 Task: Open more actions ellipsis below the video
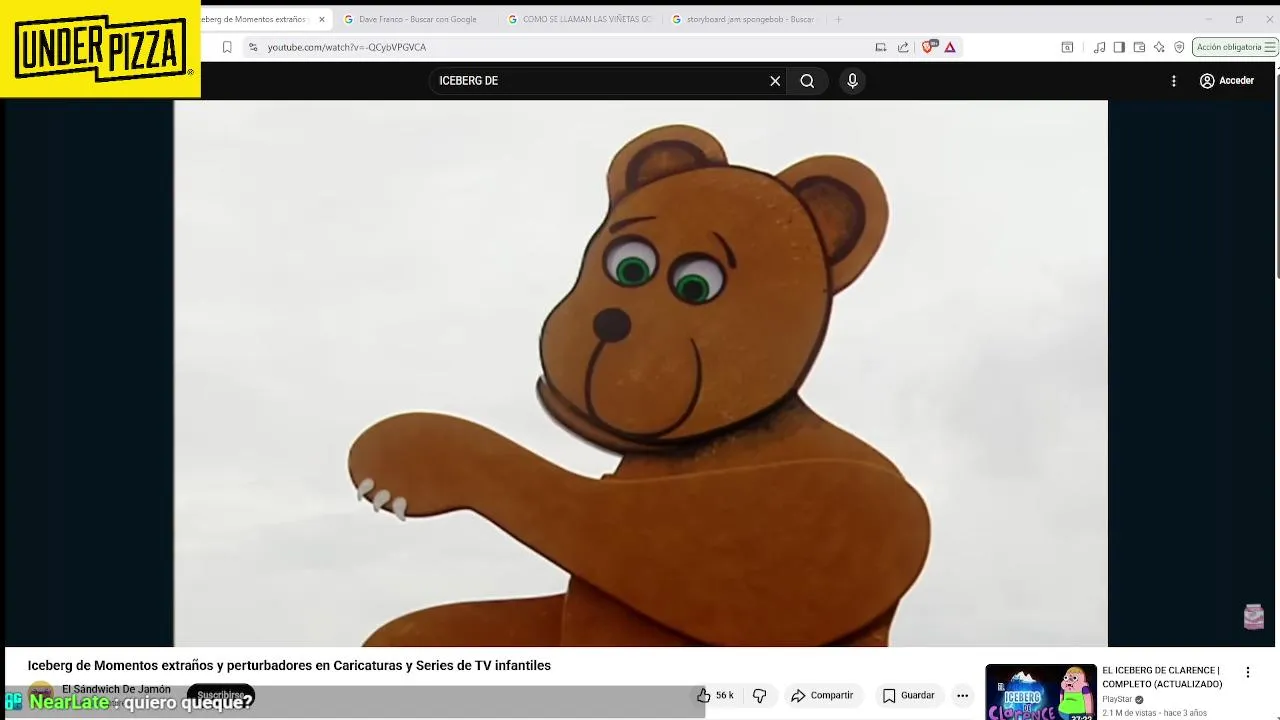point(962,695)
